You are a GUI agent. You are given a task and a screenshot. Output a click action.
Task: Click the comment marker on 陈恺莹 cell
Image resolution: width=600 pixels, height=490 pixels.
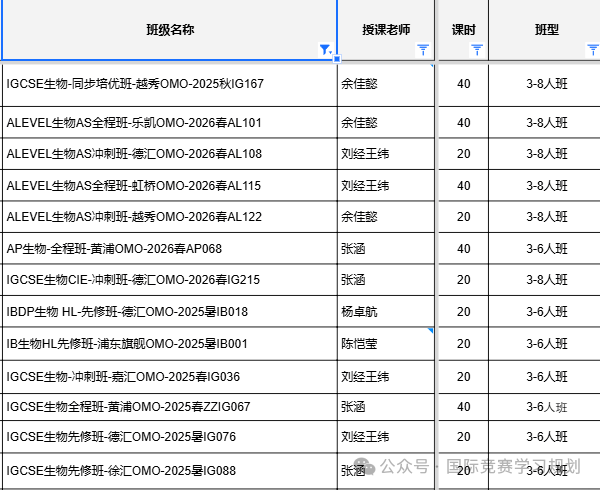click(431, 330)
